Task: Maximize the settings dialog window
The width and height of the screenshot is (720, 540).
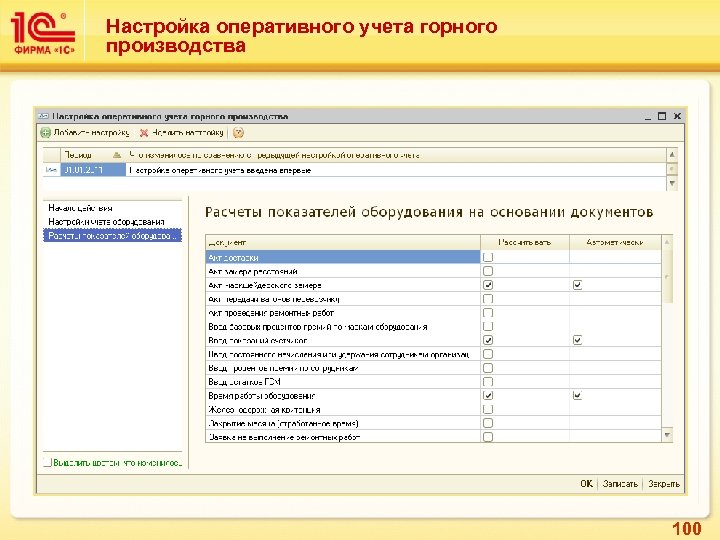Action: (662, 116)
